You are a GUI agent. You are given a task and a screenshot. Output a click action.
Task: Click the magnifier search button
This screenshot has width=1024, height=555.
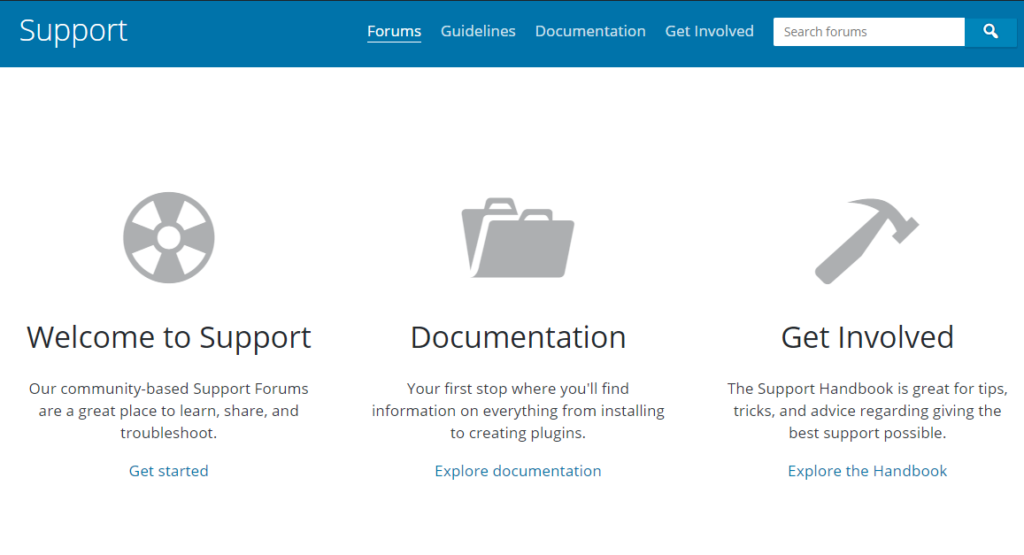pos(990,31)
